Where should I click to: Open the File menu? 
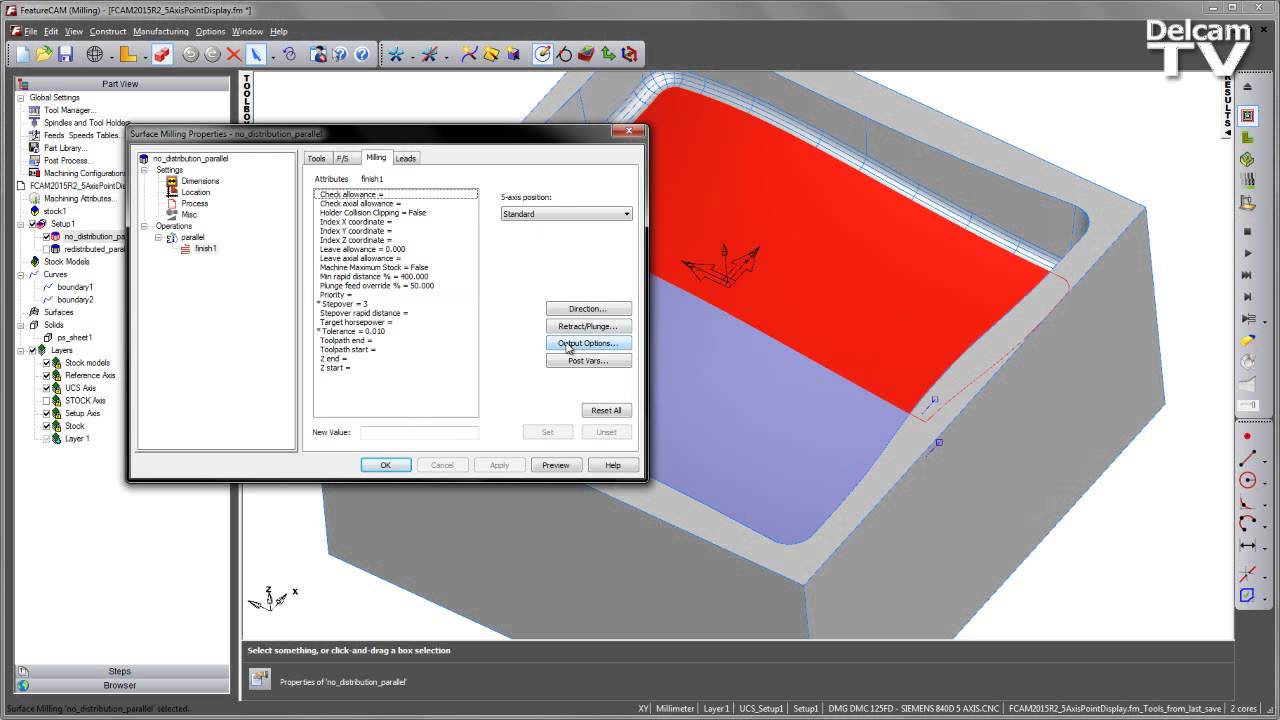tap(31, 31)
